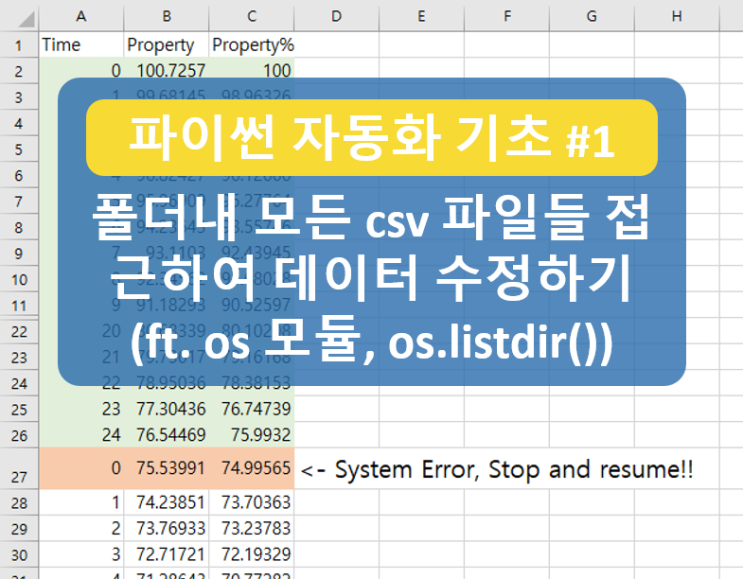This screenshot has width=743, height=579.
Task: Click the 'Property' header cell
Action: click(x=166, y=45)
